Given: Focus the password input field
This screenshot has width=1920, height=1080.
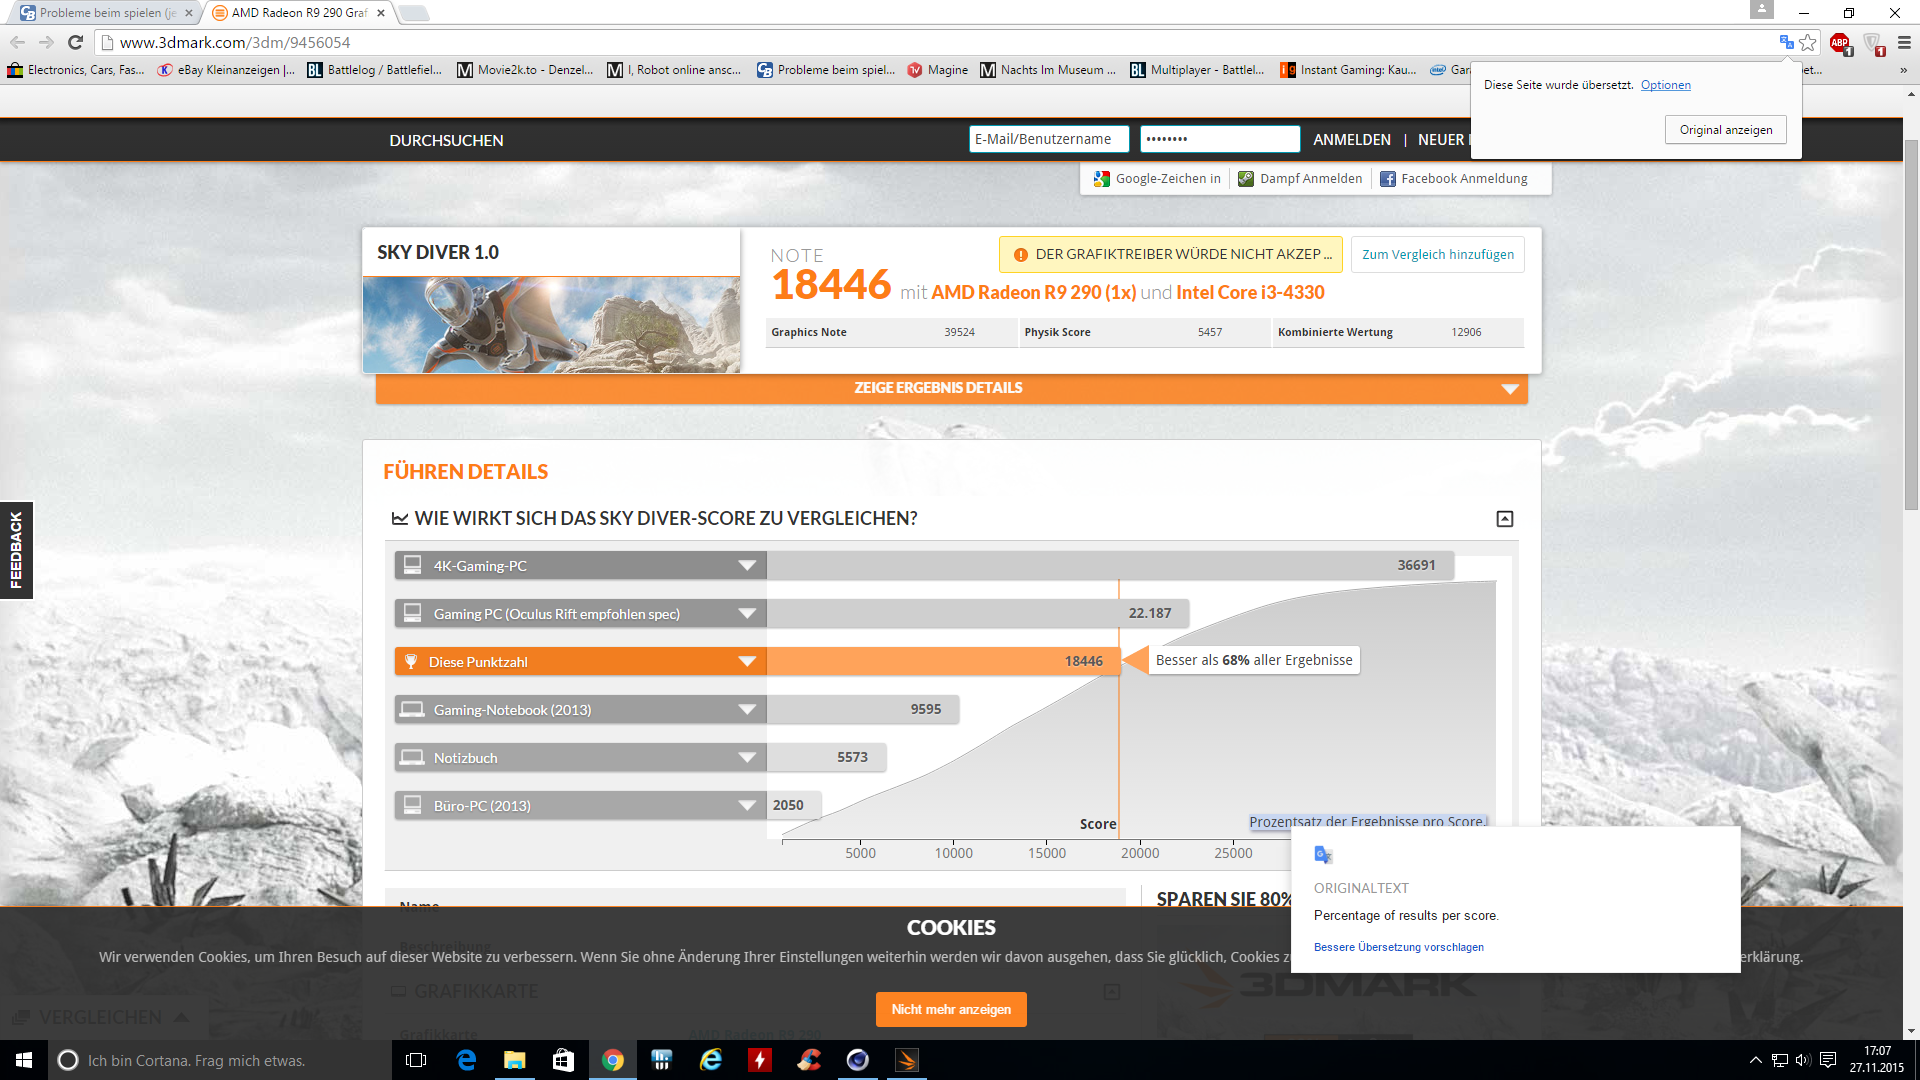Looking at the screenshot, I should pyautogui.click(x=1220, y=139).
